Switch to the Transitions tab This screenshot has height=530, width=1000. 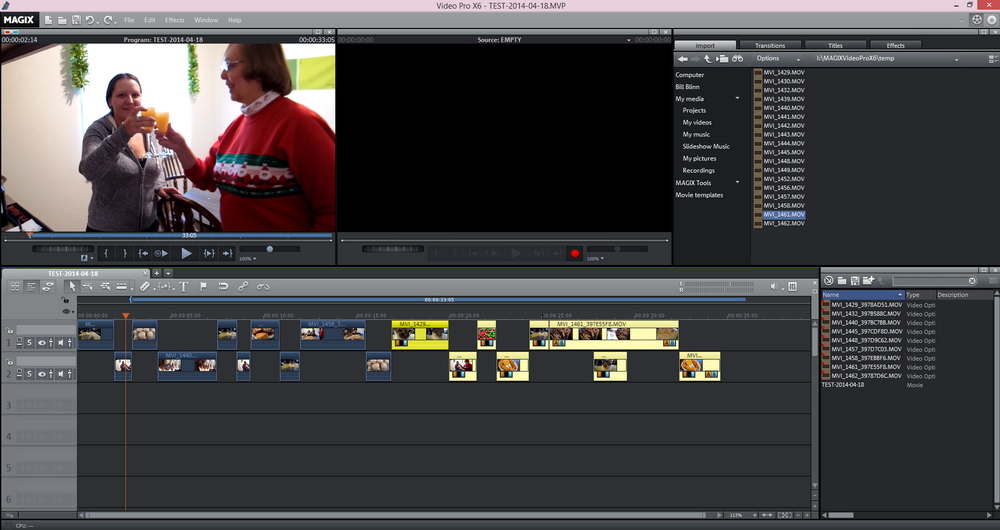click(x=769, y=45)
